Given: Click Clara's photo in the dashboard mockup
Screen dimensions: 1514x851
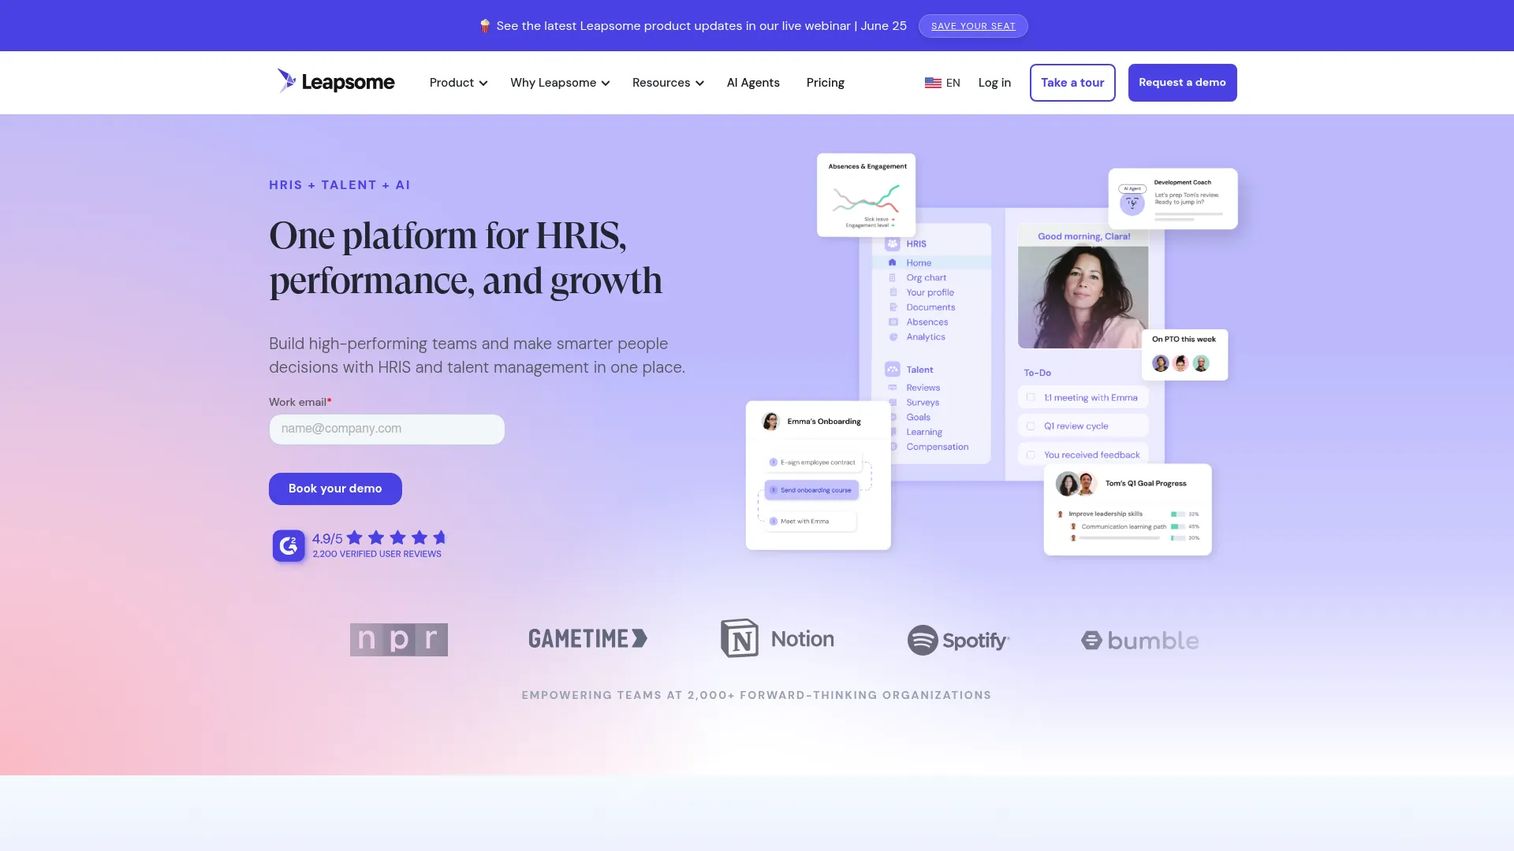Looking at the screenshot, I should [x=1083, y=297].
